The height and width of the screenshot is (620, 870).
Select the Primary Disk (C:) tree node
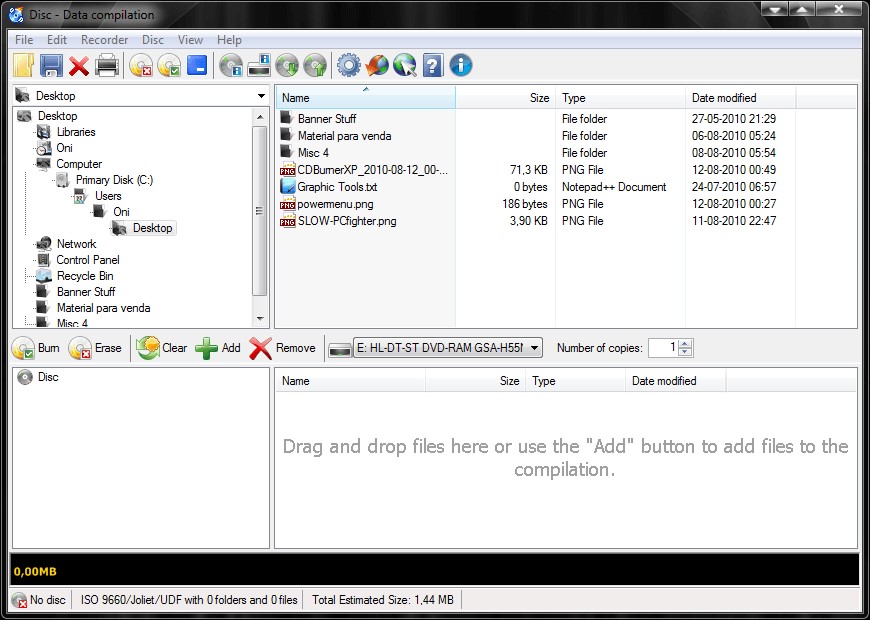tap(112, 180)
